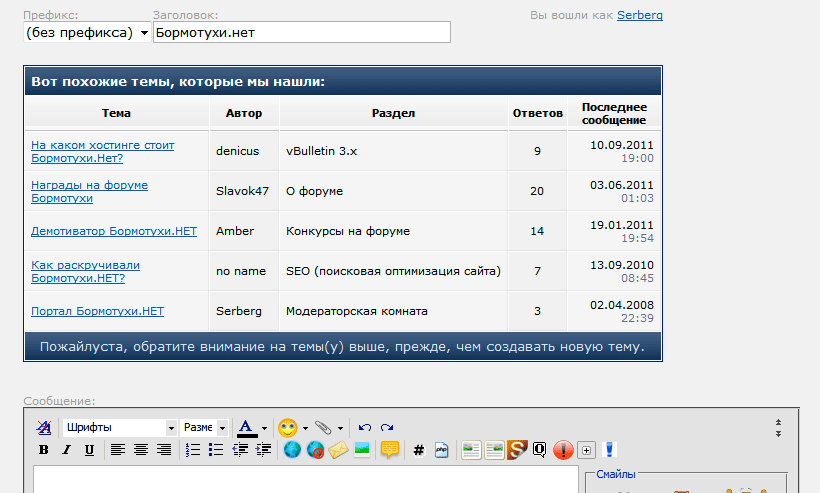
Task: Click the date 10.09.2011 19:00
Action: (x=622, y=152)
